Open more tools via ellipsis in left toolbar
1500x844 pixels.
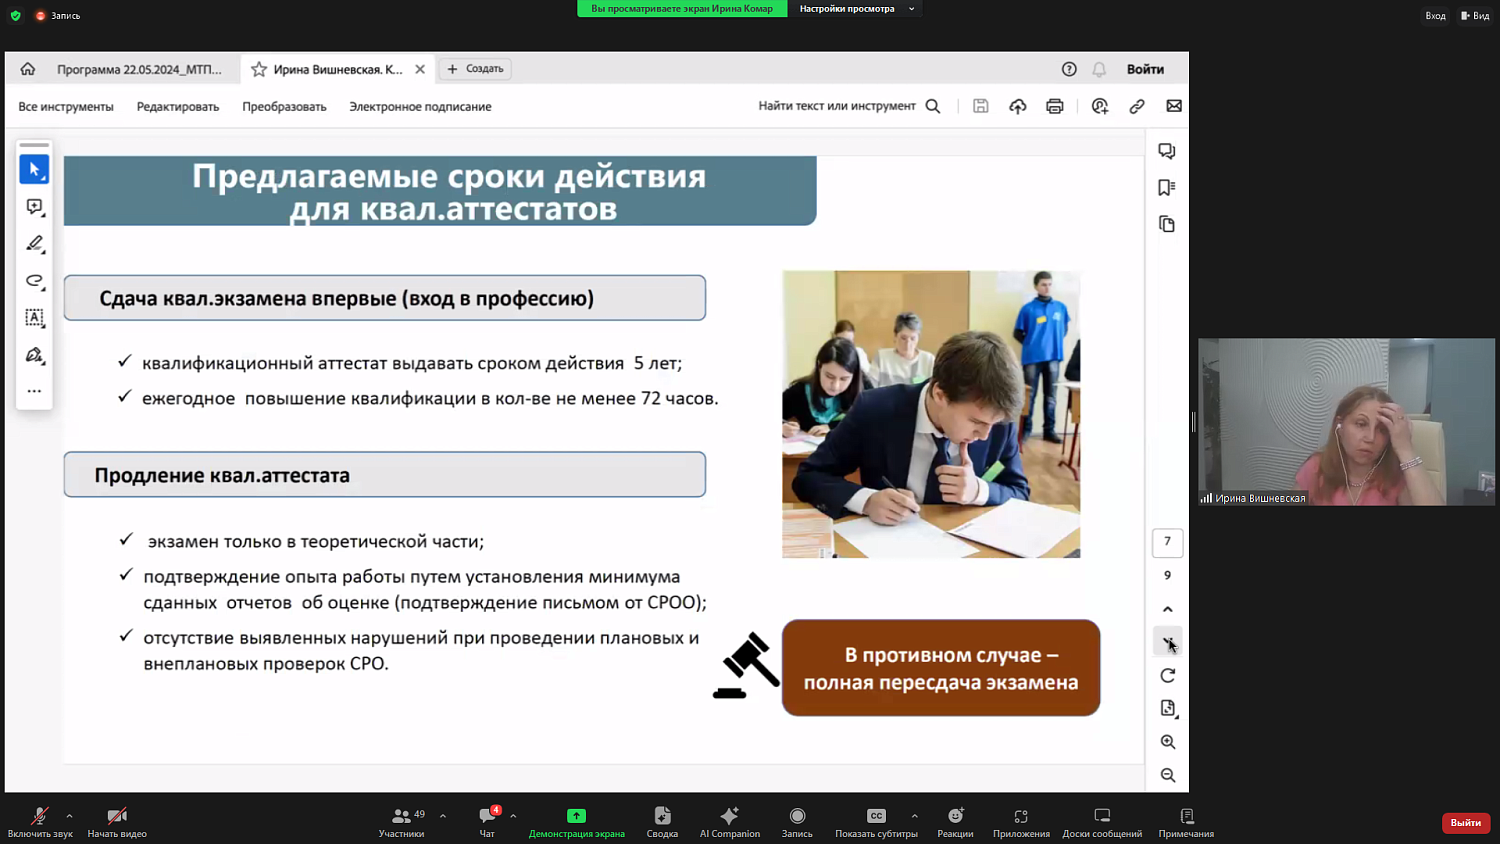point(34,391)
